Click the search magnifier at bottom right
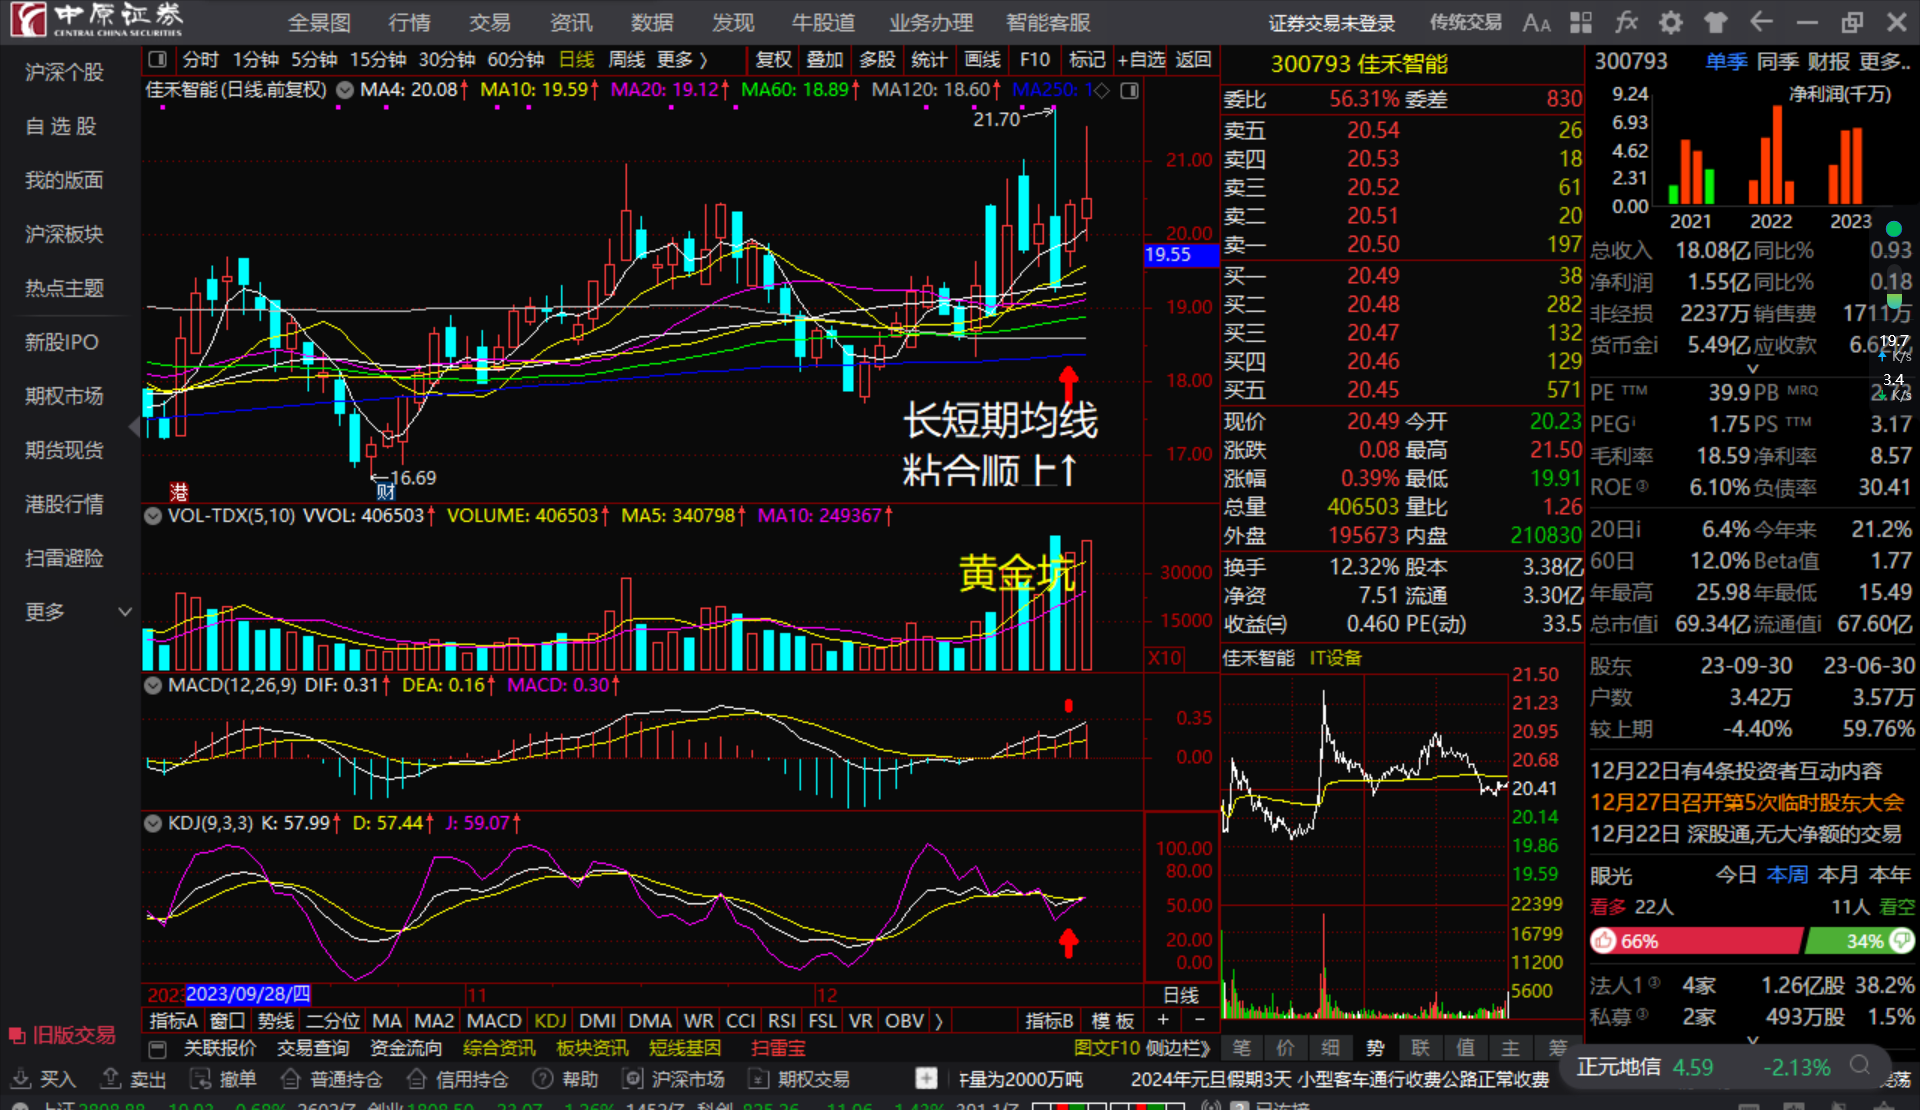The height and width of the screenshot is (1110, 1920). point(1860,1066)
